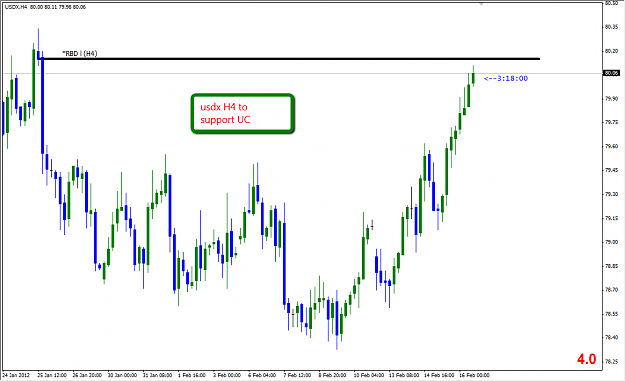
Task: Click the 10 Feb 04:00 time label
Action: (368, 375)
